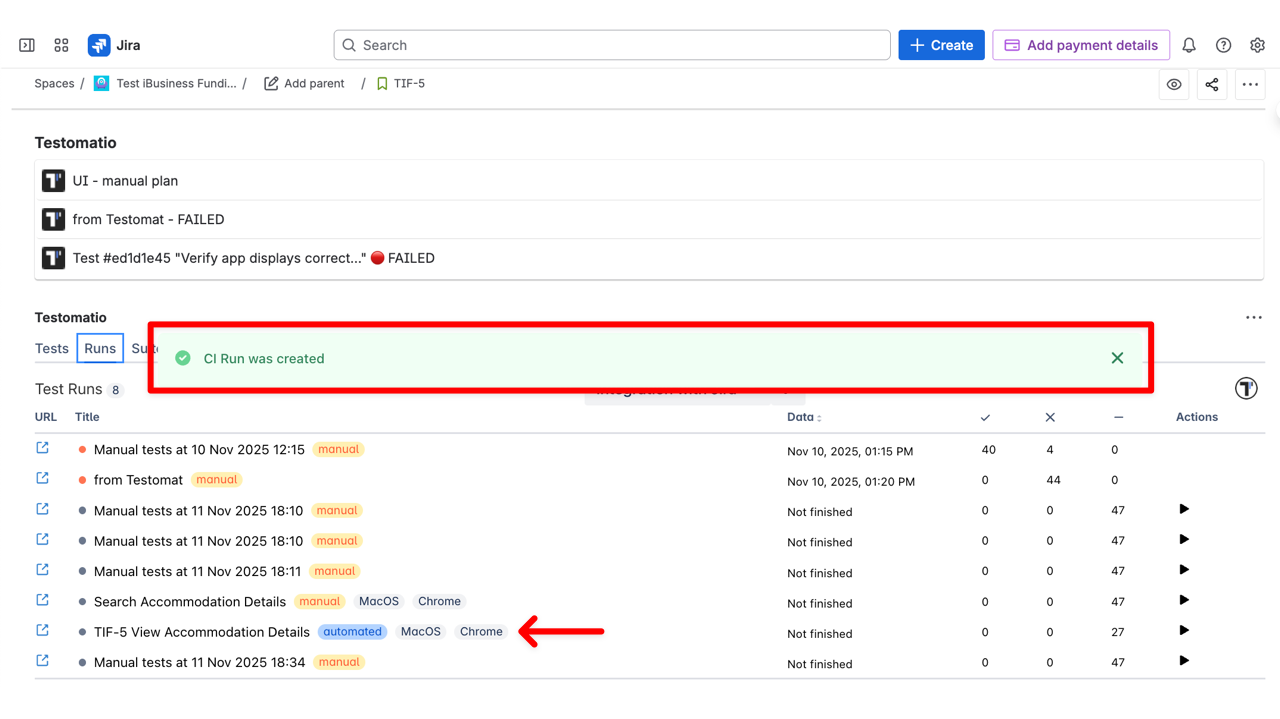This screenshot has width=1280, height=719.
Task: Open the settings gear icon
Action: pyautogui.click(x=1257, y=45)
